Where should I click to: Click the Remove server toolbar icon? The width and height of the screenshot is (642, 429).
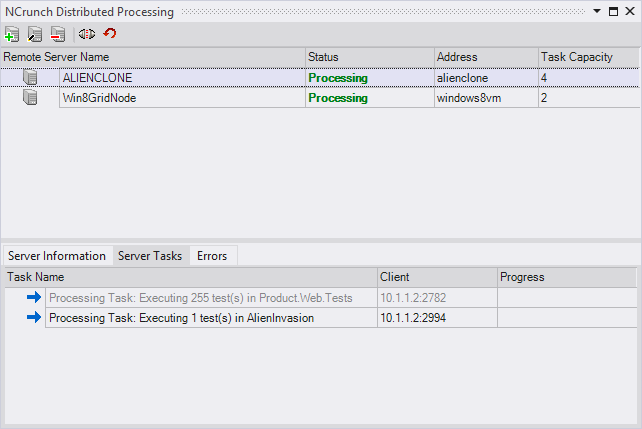click(x=57, y=34)
